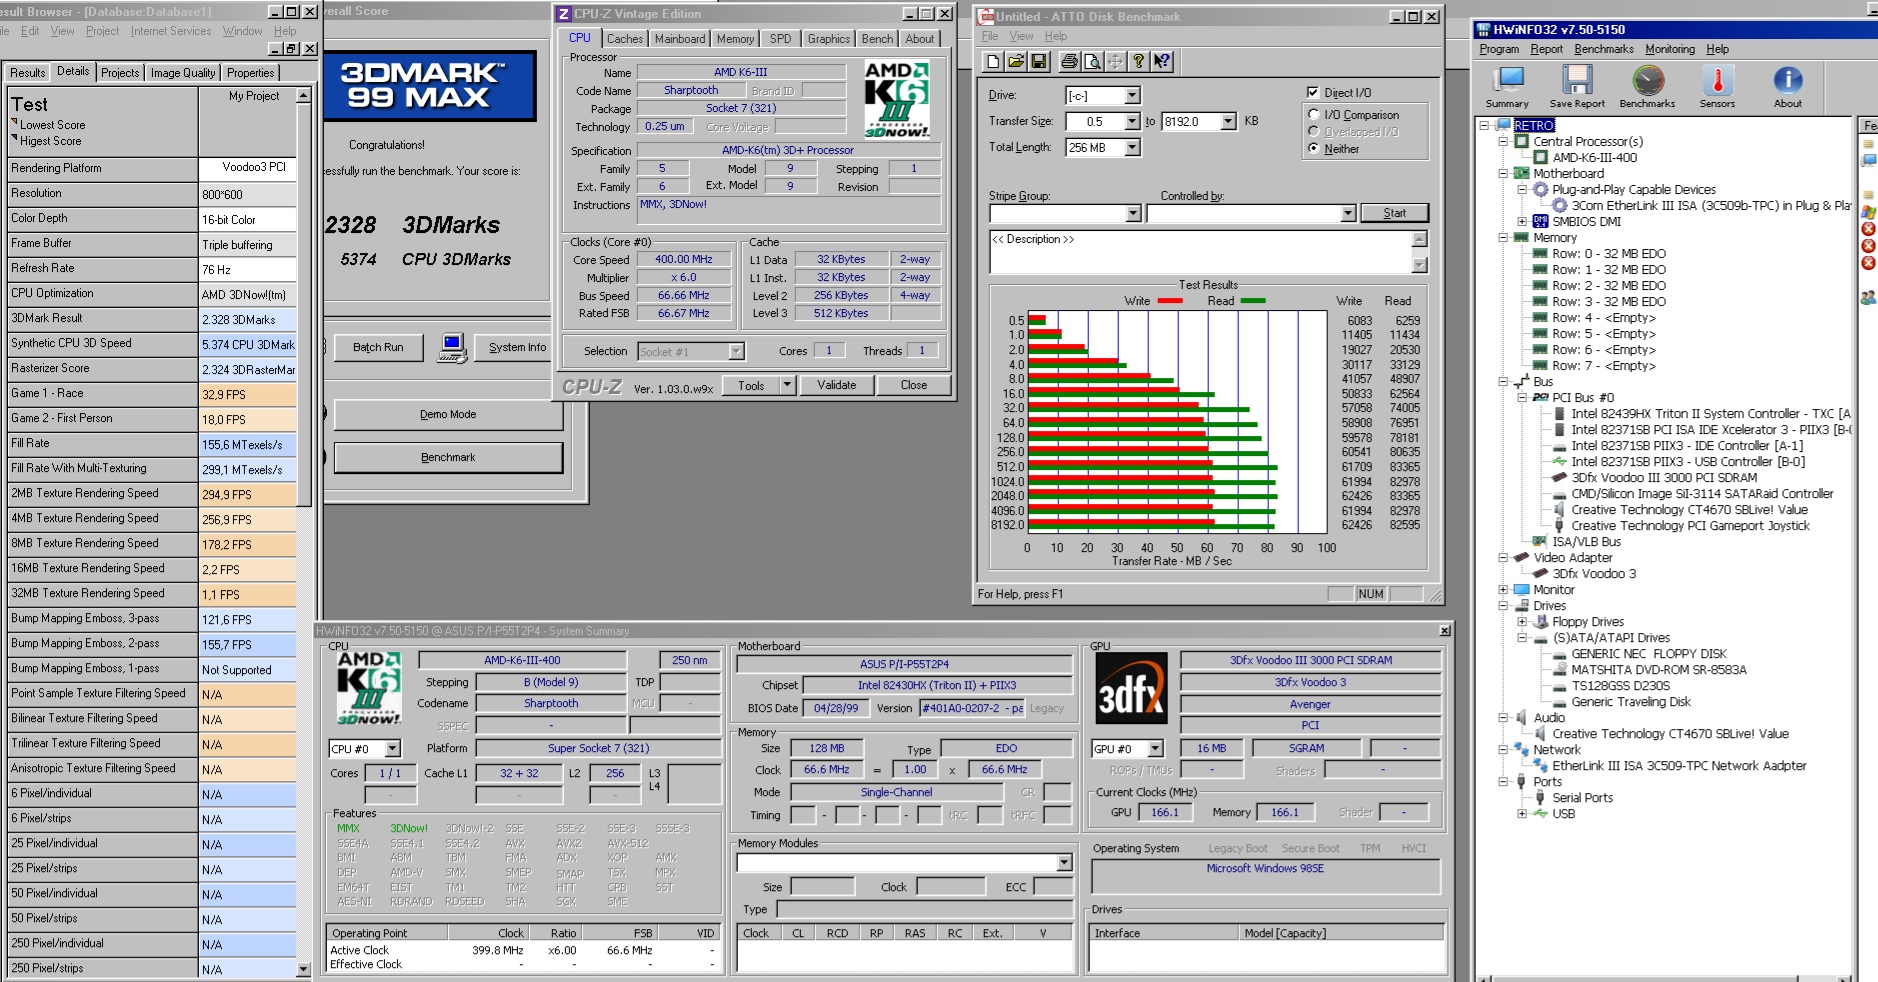Click the 3dfx logo in HWiNFO System Summary
Screen dimensions: 1878x982
(1131, 688)
